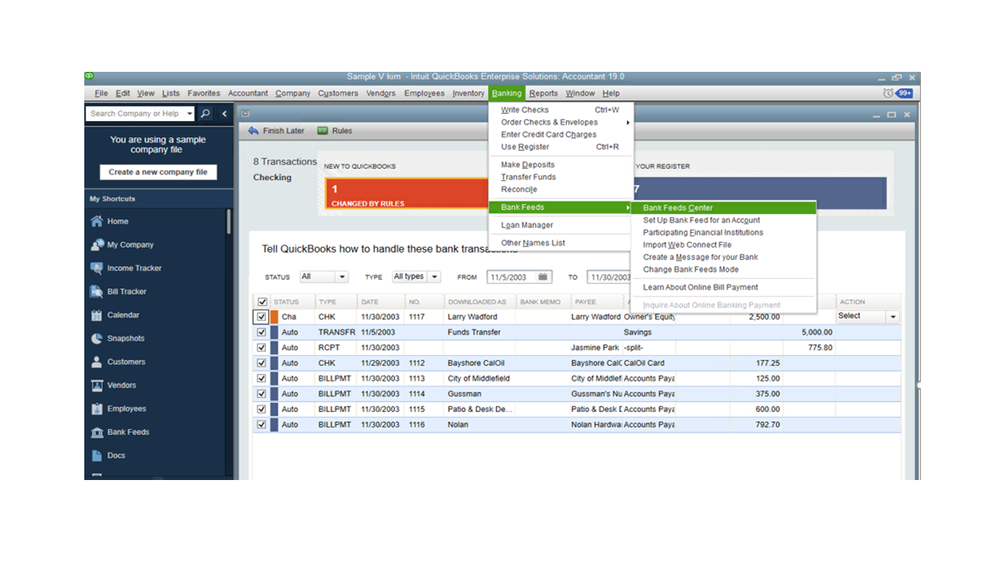Image resolution: width=999 pixels, height=562 pixels.
Task: Collapse the left icon bar arrow
Action: (x=224, y=113)
